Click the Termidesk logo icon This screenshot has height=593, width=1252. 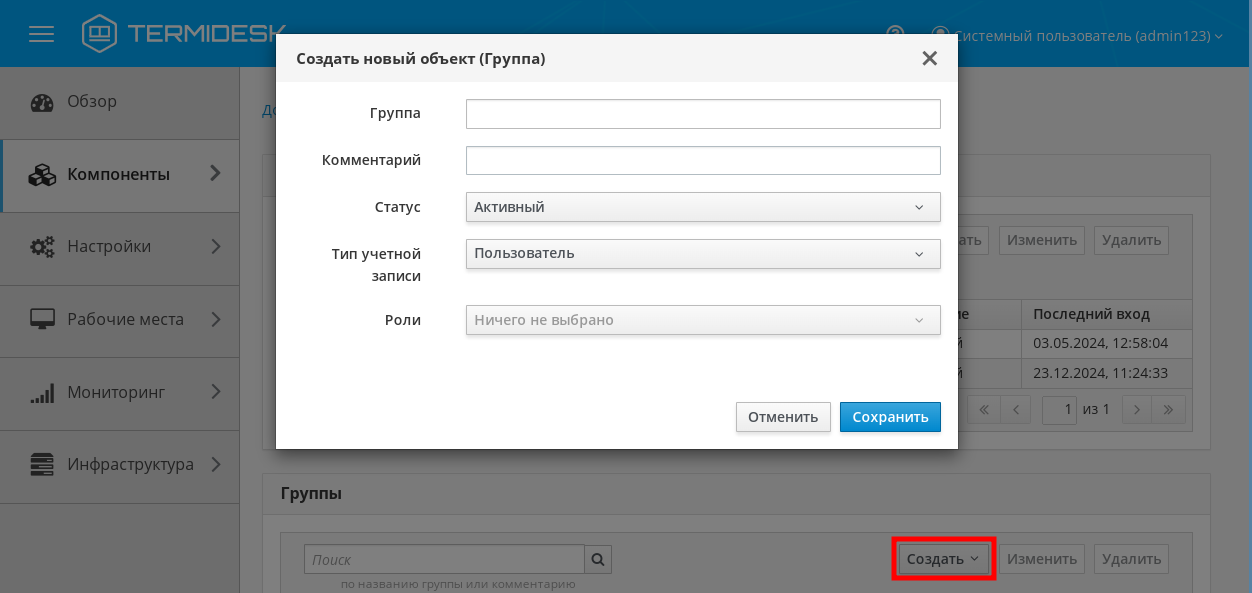pyautogui.click(x=99, y=34)
